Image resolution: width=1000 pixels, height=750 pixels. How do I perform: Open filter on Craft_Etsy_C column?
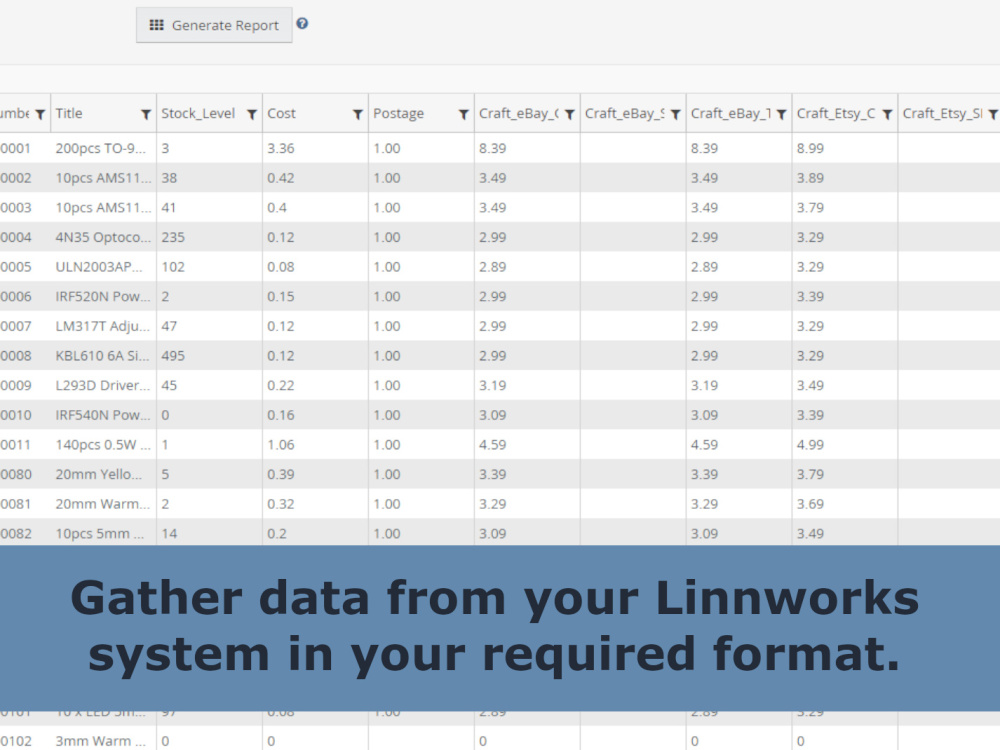pos(887,114)
